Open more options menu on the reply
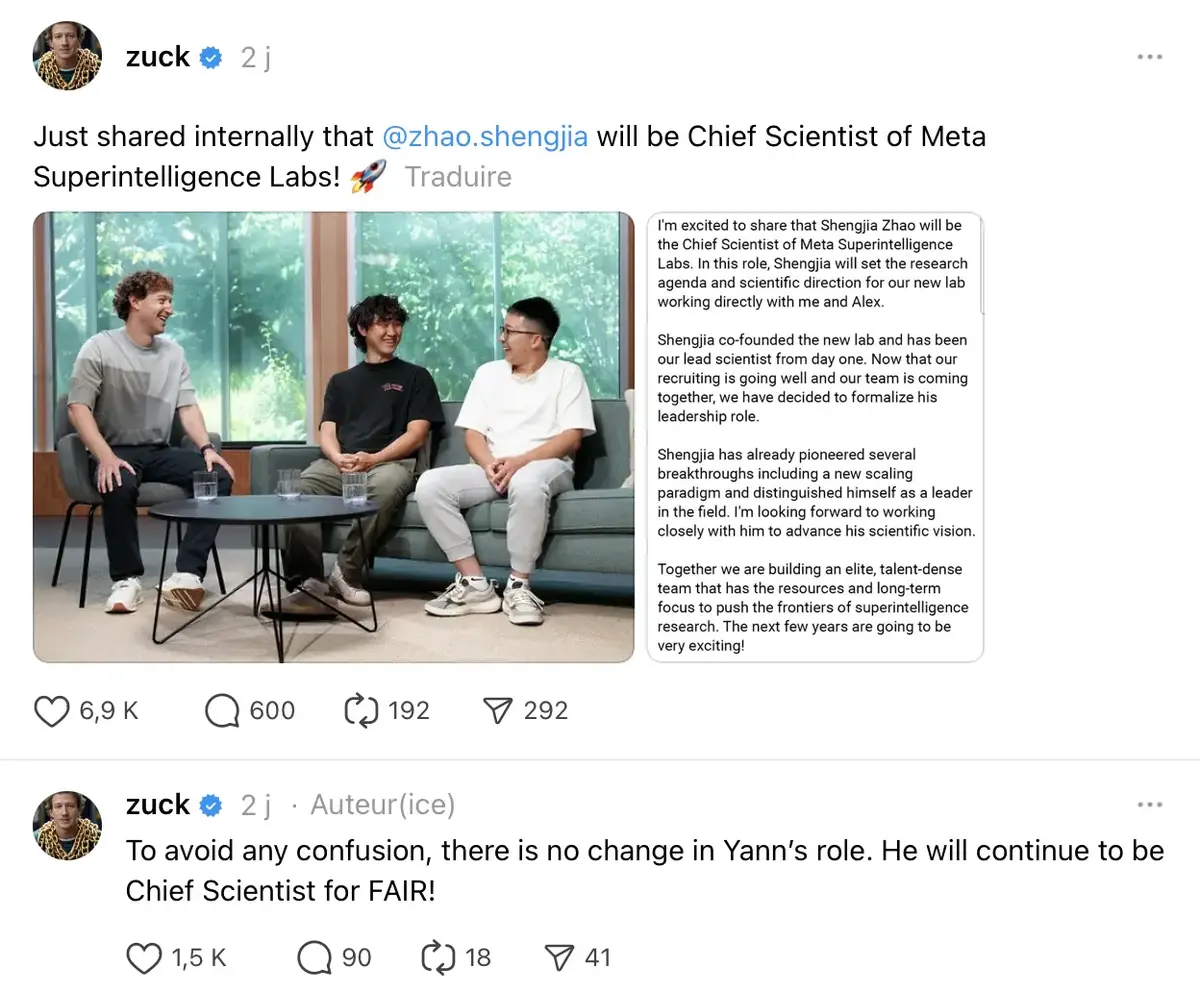Screen dimensions: 1200x992 coord(1150,805)
